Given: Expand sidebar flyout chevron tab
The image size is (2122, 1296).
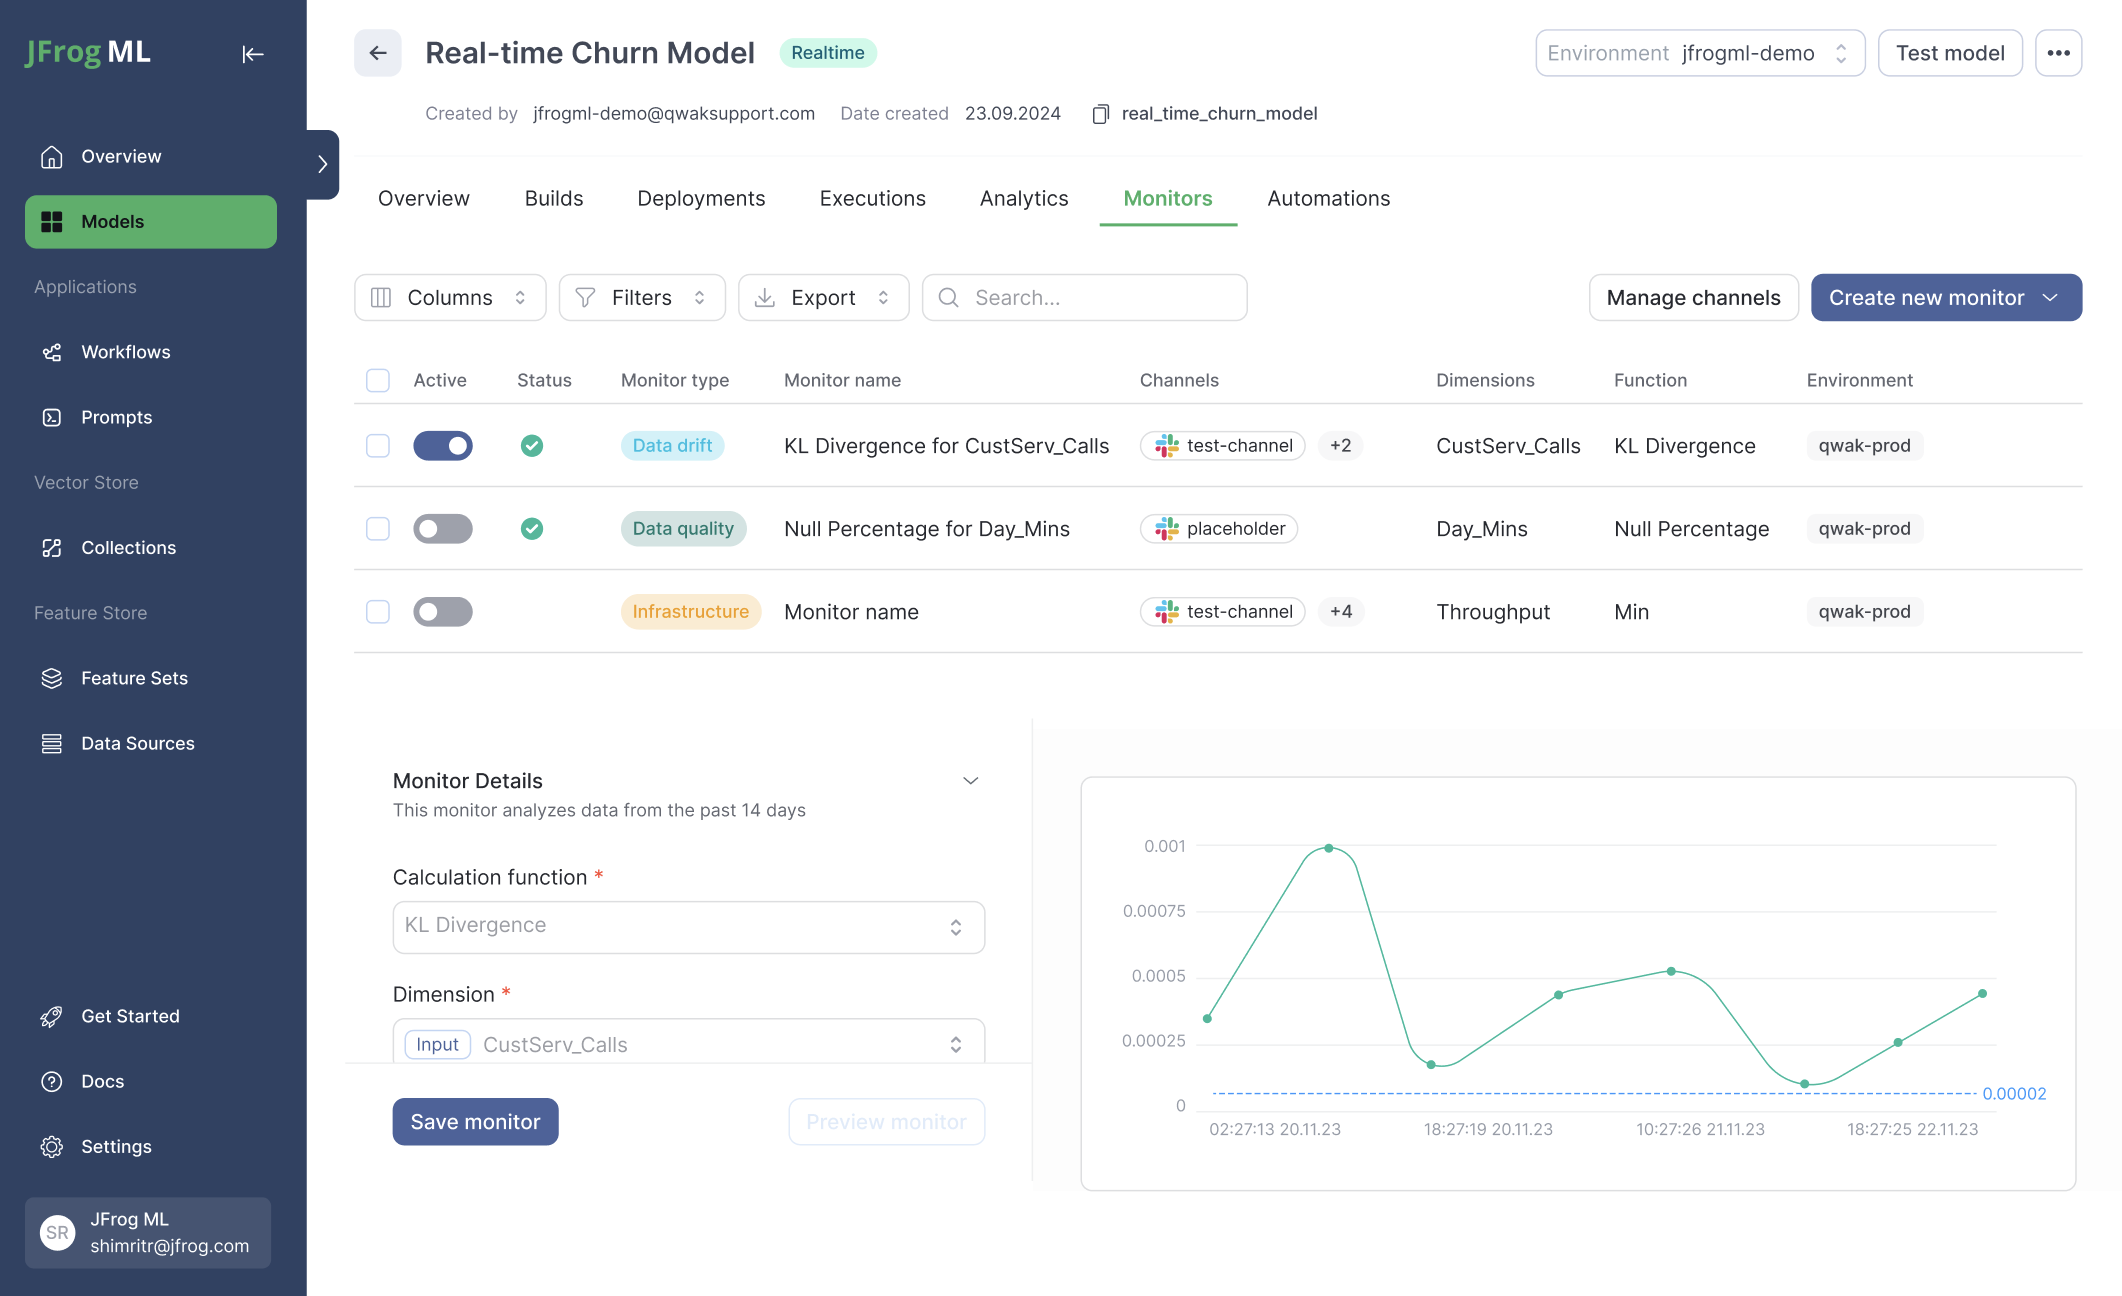Looking at the screenshot, I should [x=322, y=164].
